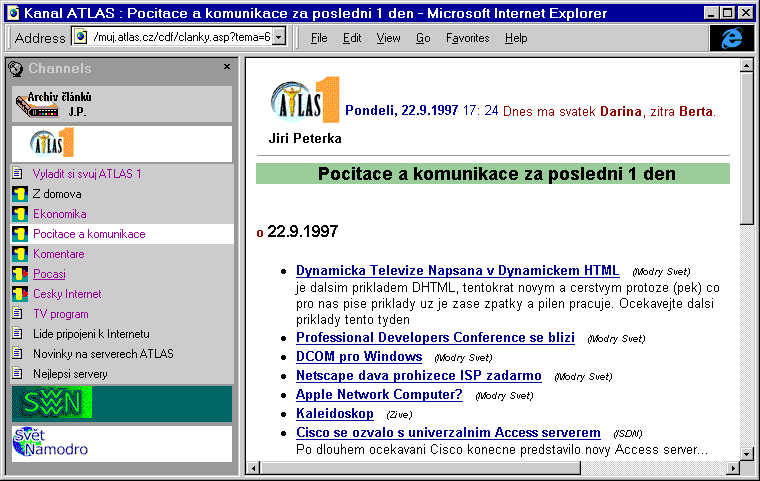Click the icon next to Z domova

pos(20,194)
